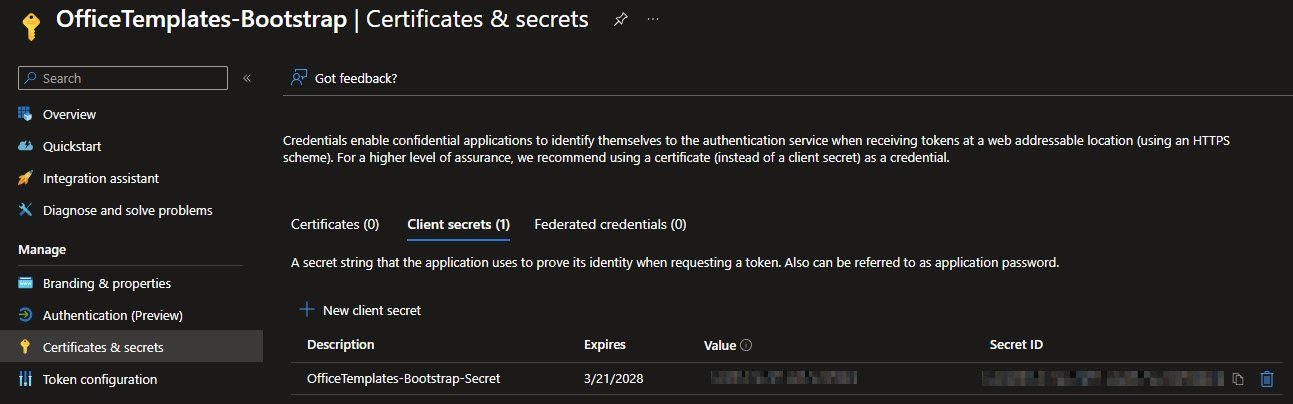Viewport: 1293px width, 404px height.
Task: Open Branding & properties
Action: point(106,283)
